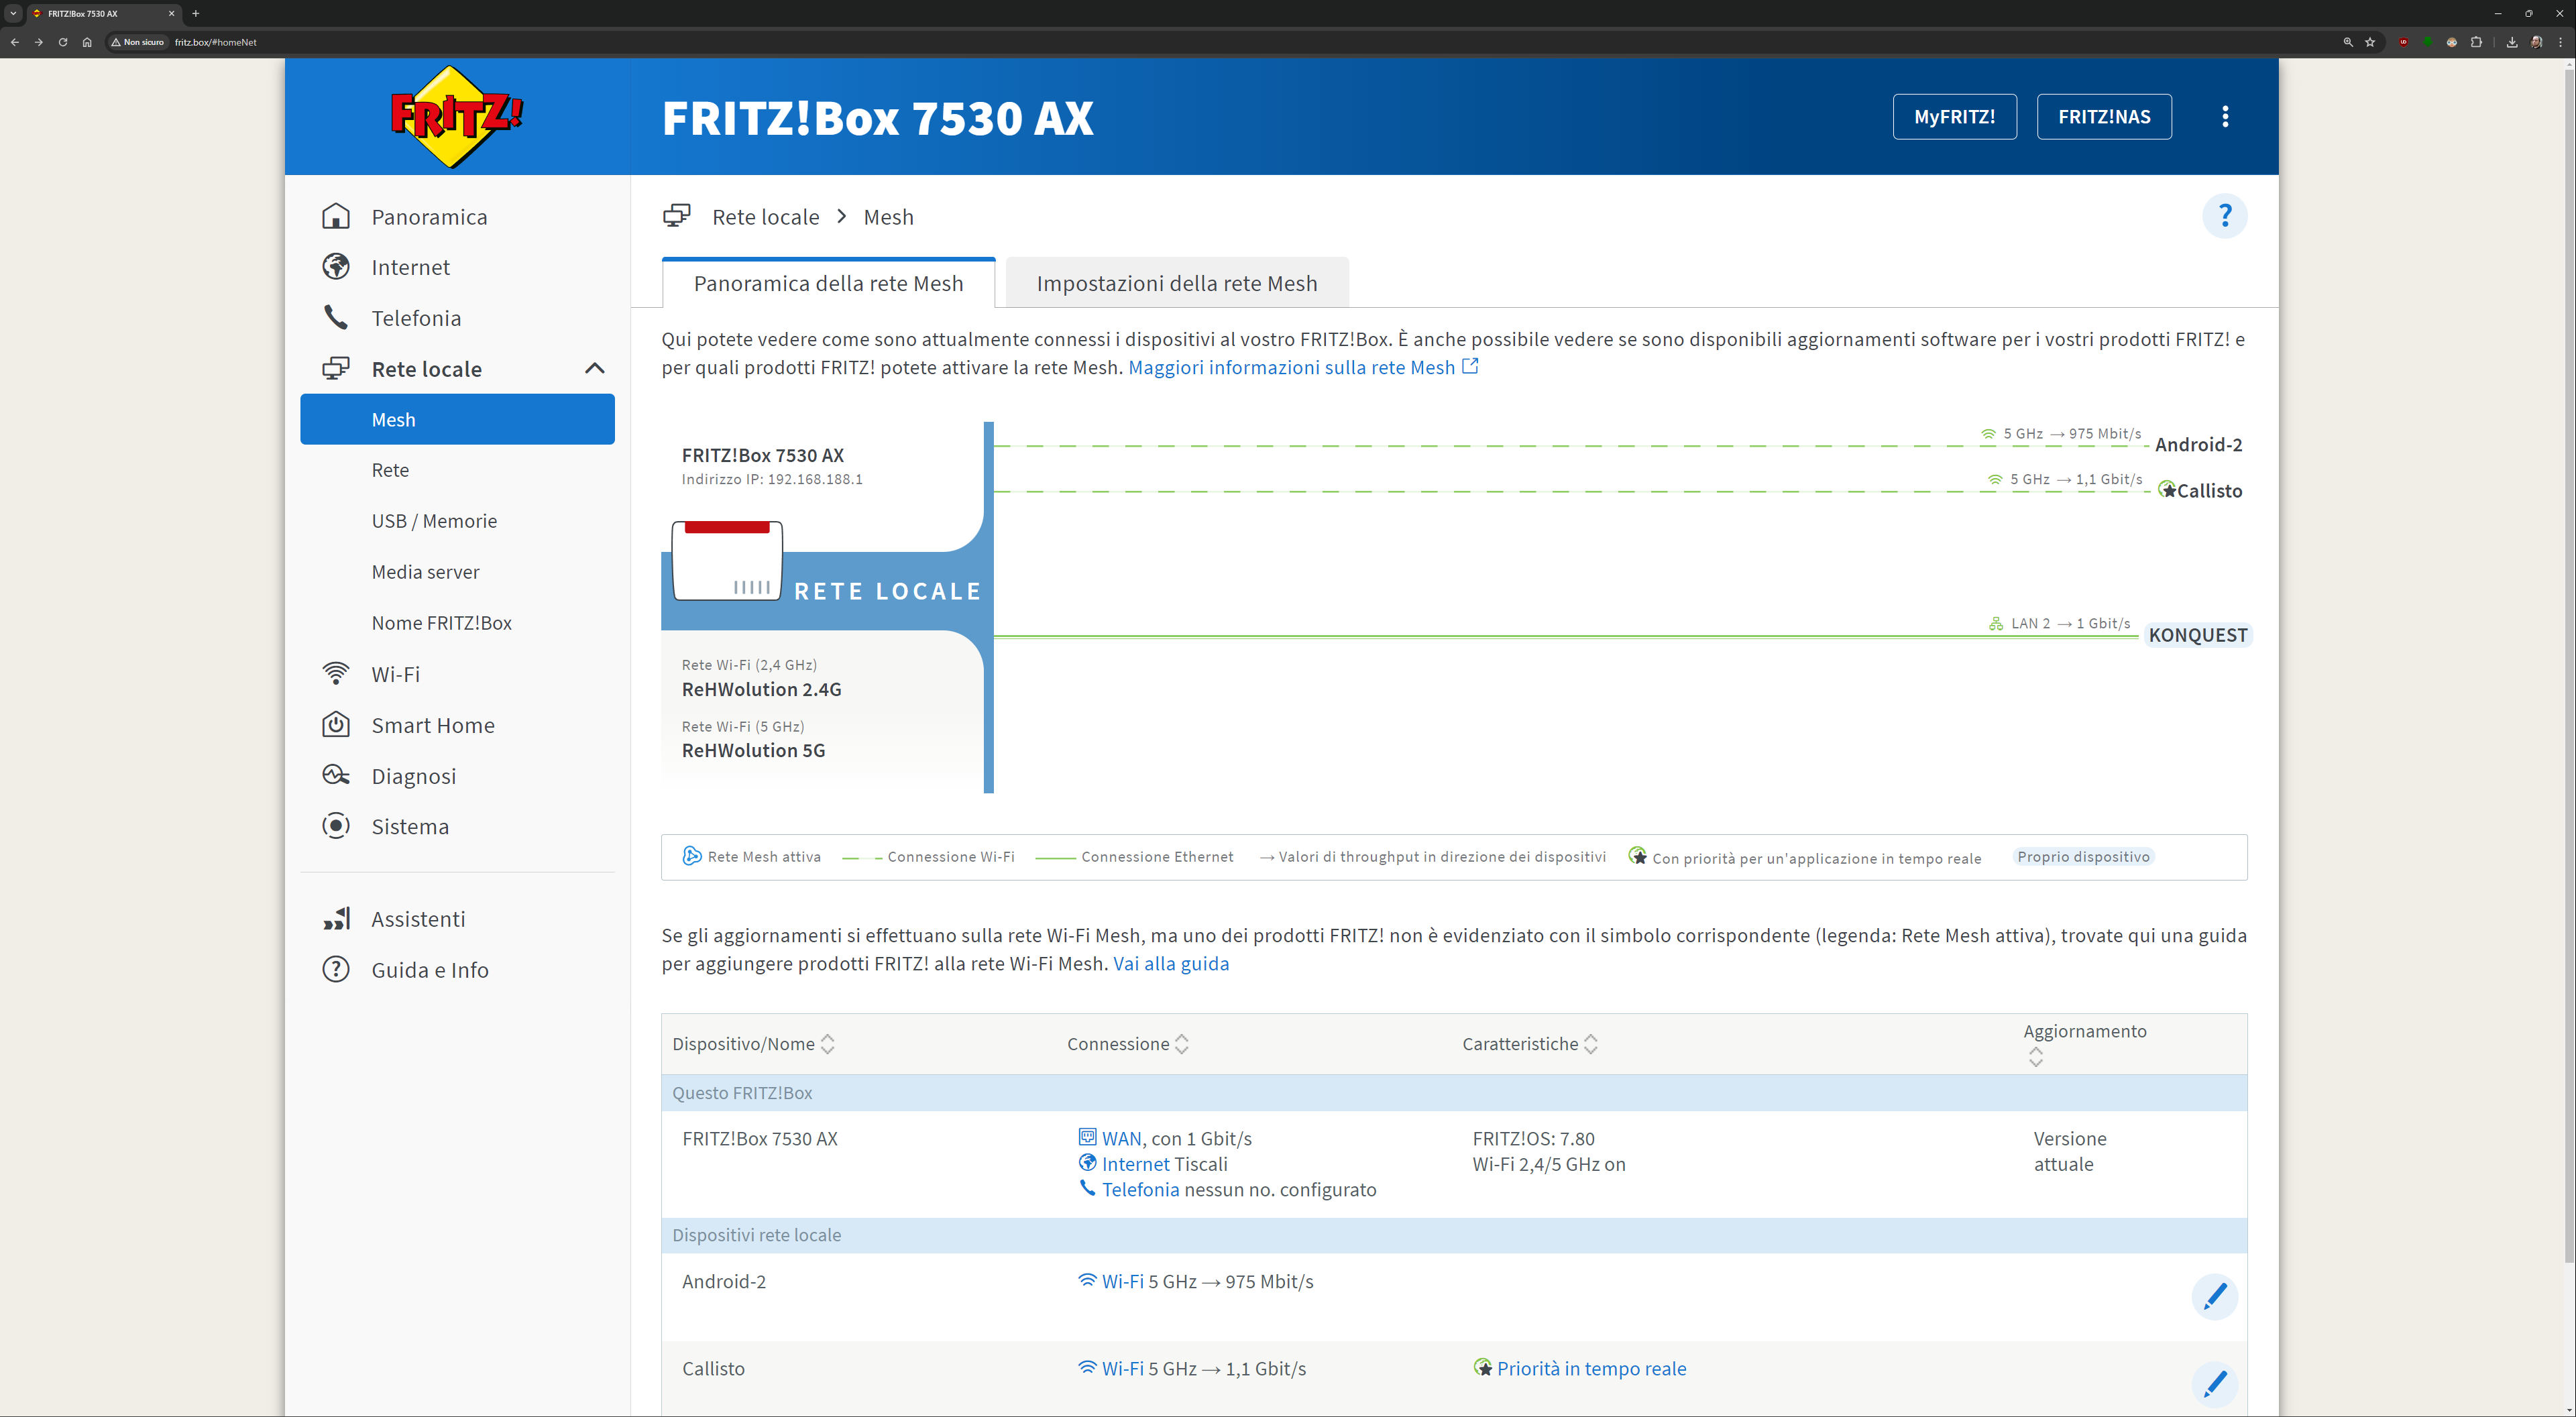Switch to Impostazioni della rete Mesh tab
This screenshot has height=1417, width=2576.
point(1176,283)
